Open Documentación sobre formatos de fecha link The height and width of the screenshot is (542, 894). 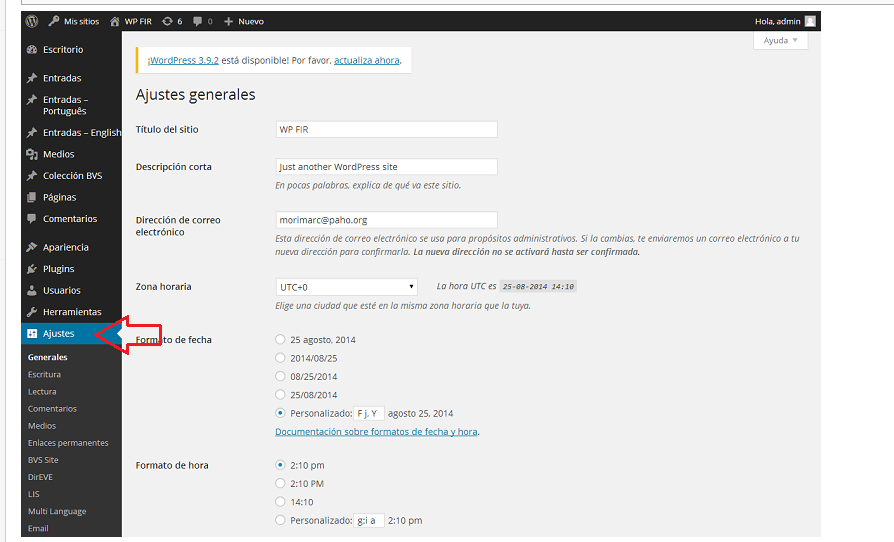coord(376,432)
